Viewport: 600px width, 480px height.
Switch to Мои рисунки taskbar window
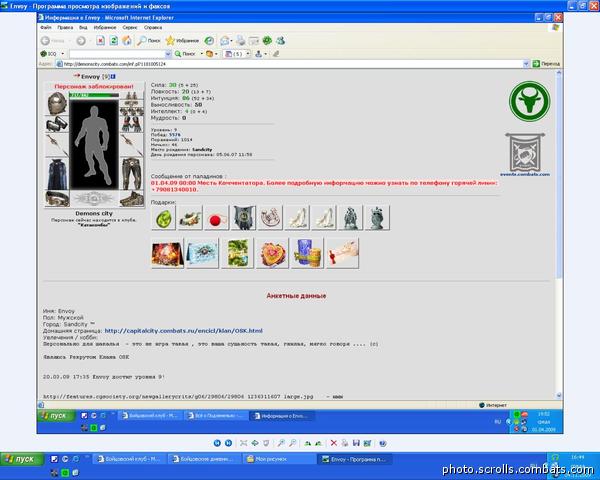pyautogui.click(x=280, y=459)
